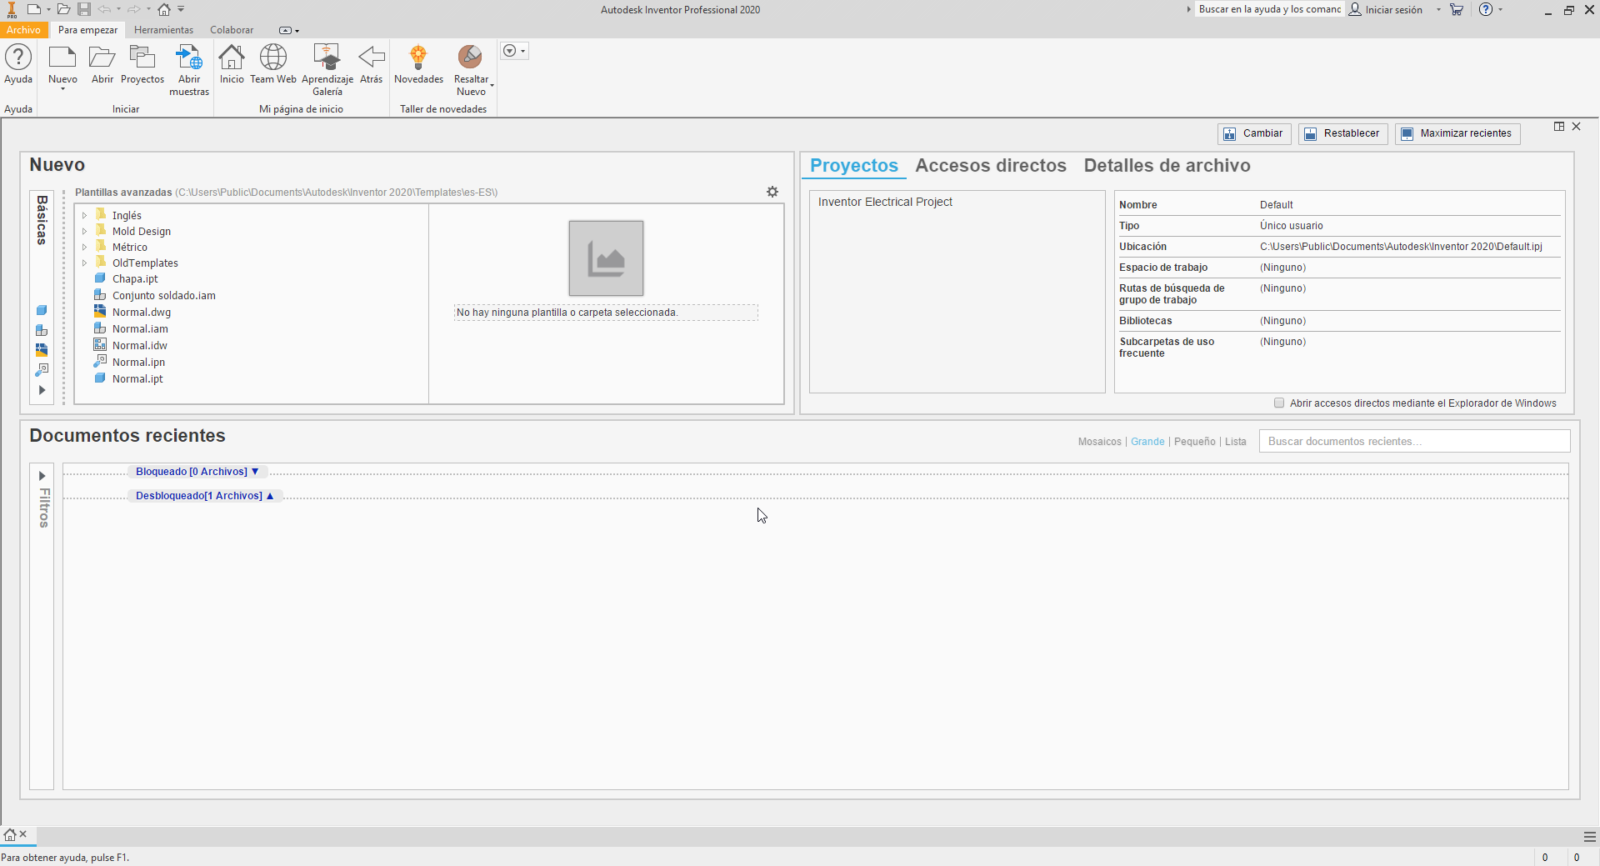Click the Novedades lightbulb icon
1600x866 pixels.
click(x=418, y=59)
